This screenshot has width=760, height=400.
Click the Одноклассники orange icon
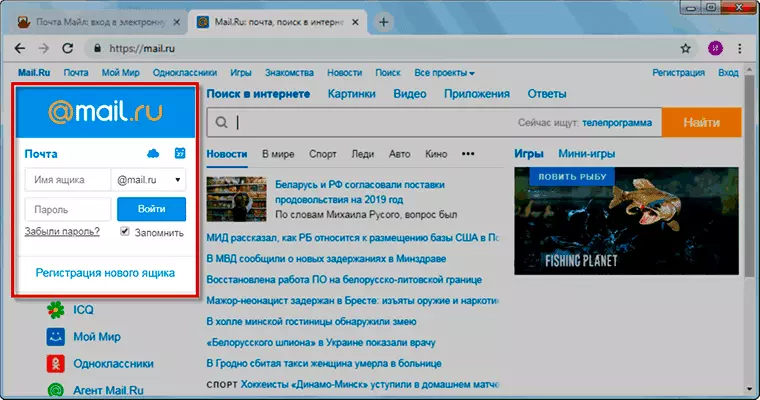pos(56,364)
